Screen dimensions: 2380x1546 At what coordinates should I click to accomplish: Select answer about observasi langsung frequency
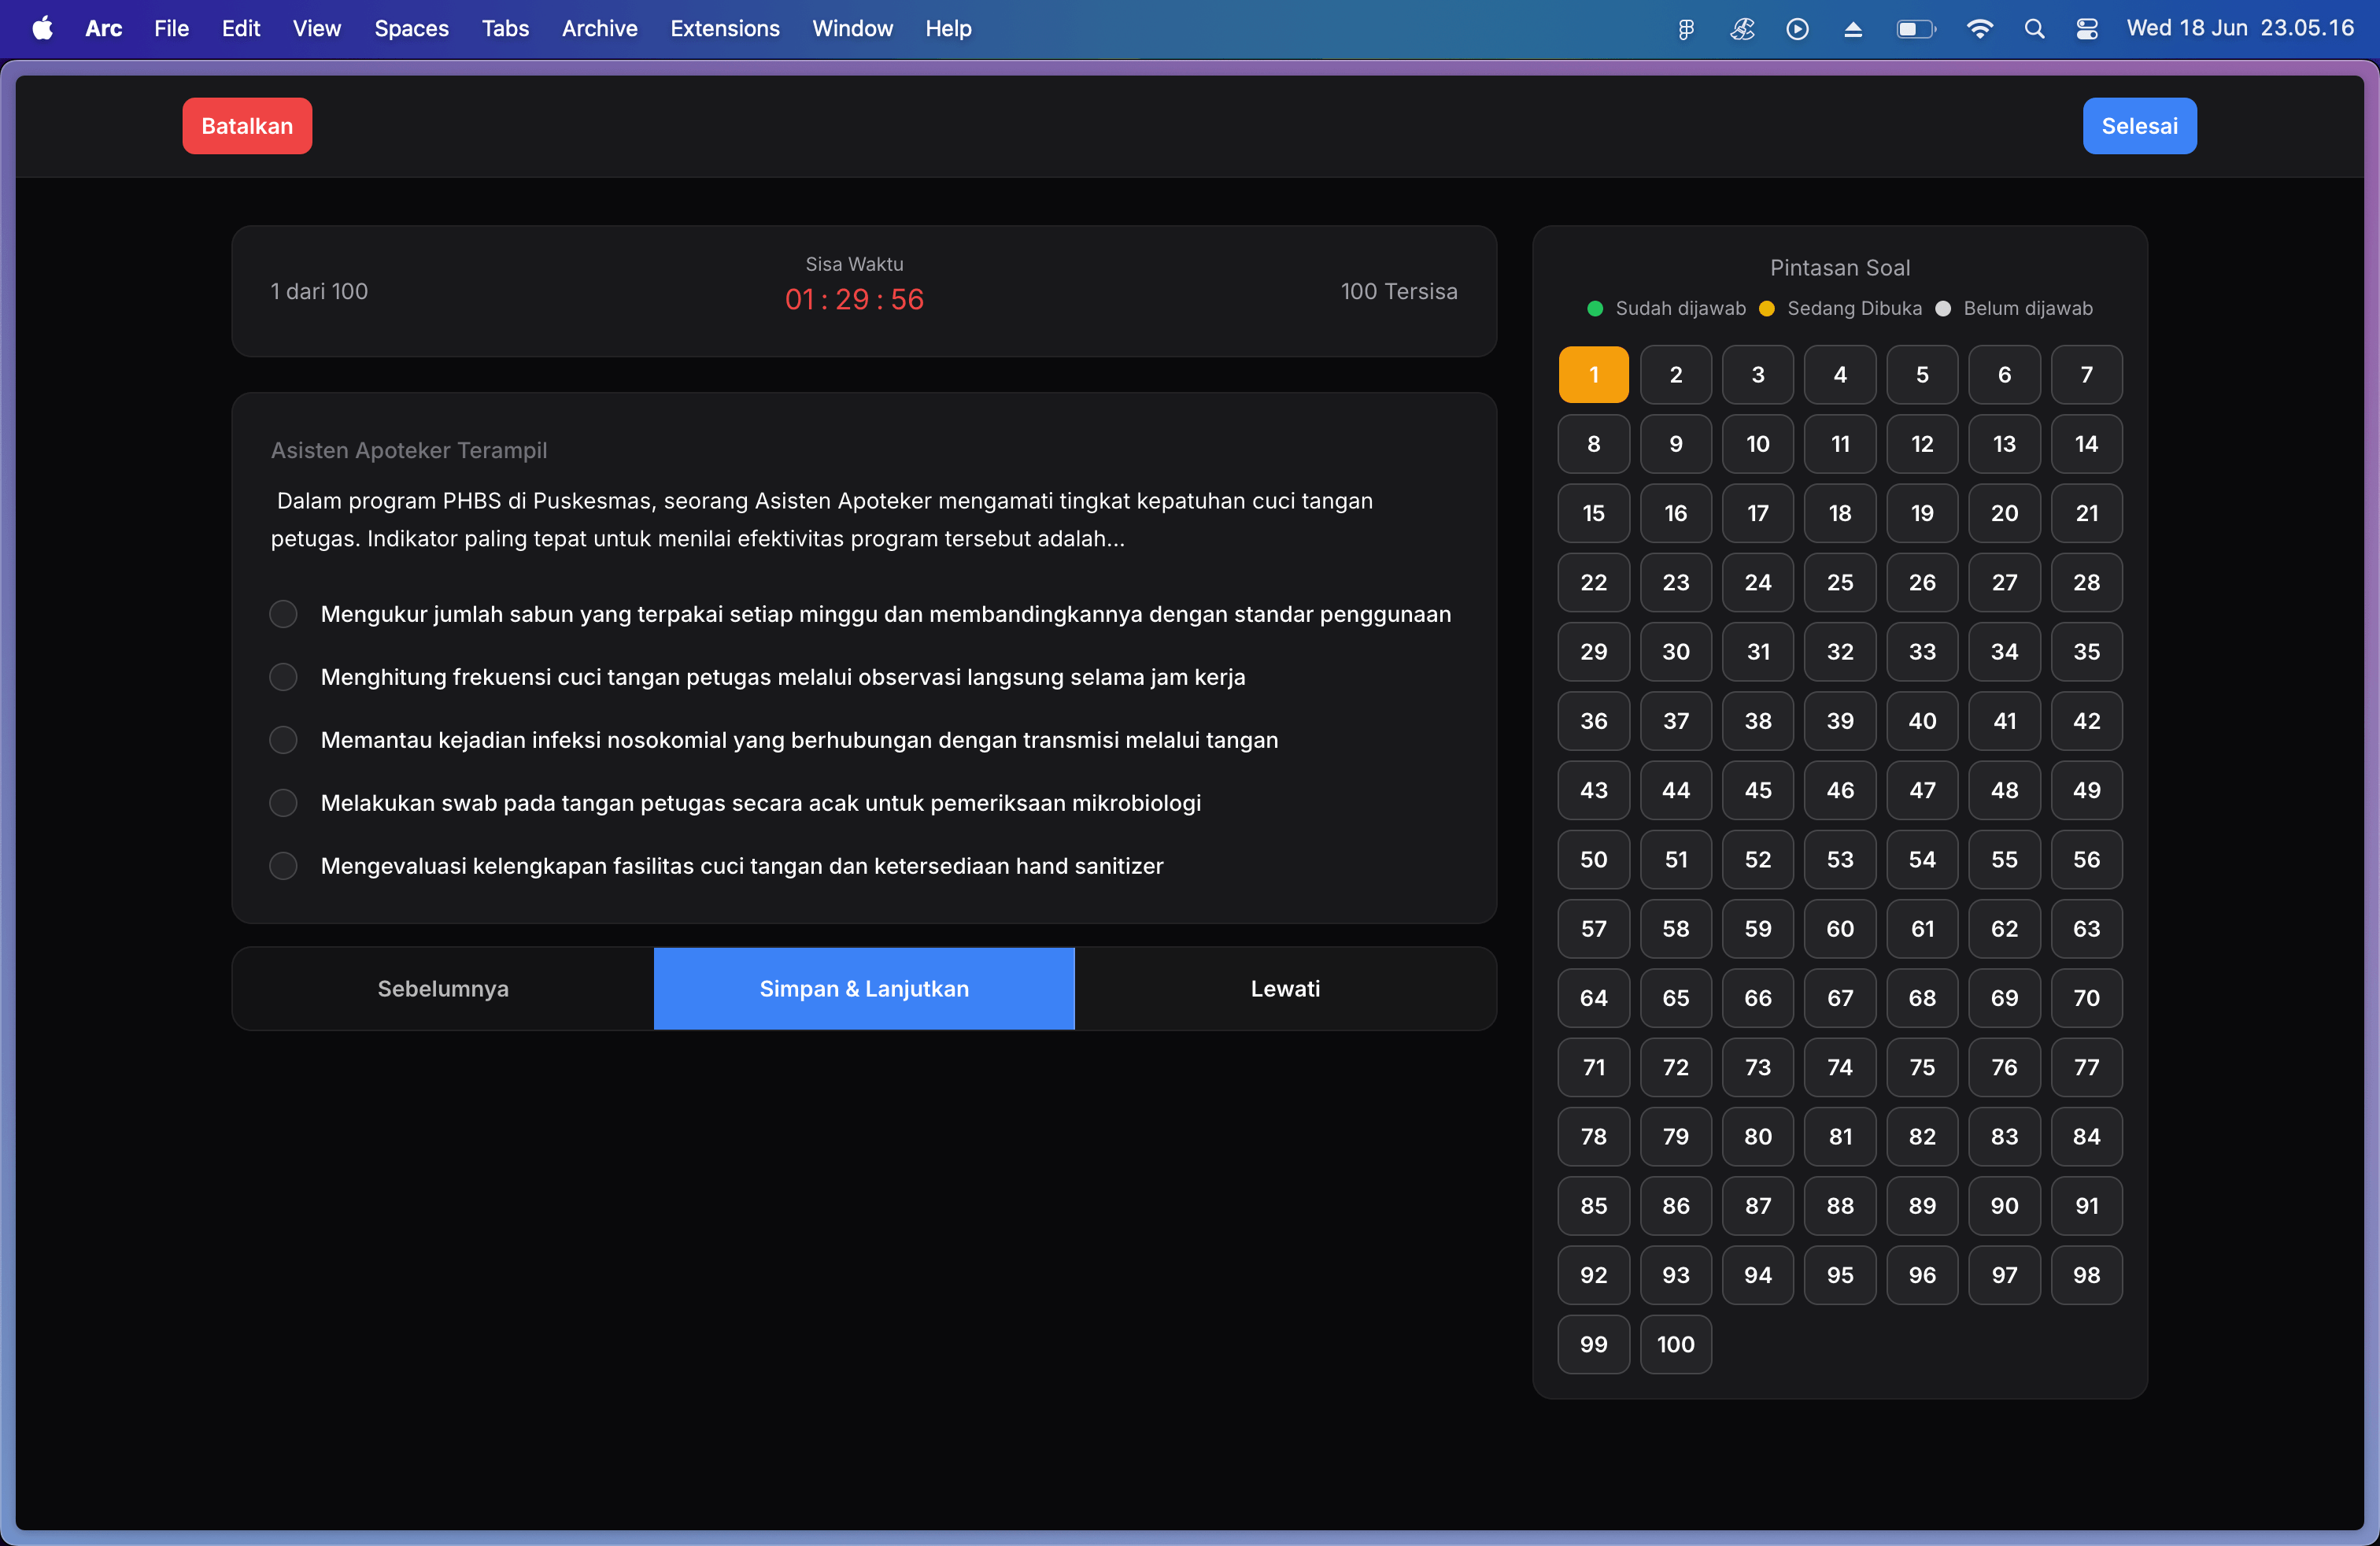[284, 677]
